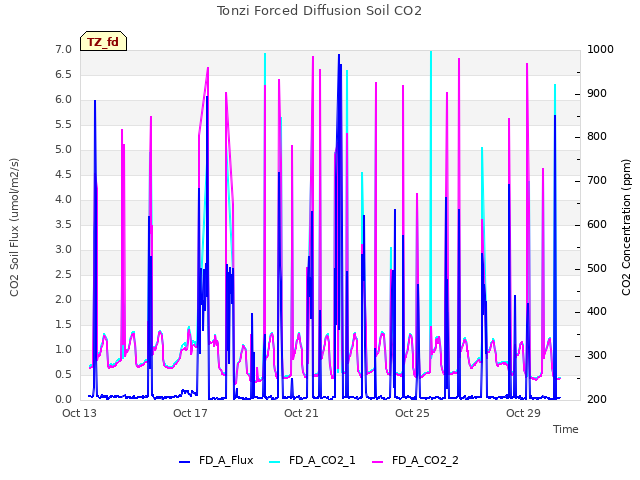This screenshot has width=640, height=480.
Task: Click the CO2 Soil Flux axis title
Action: 14,227
